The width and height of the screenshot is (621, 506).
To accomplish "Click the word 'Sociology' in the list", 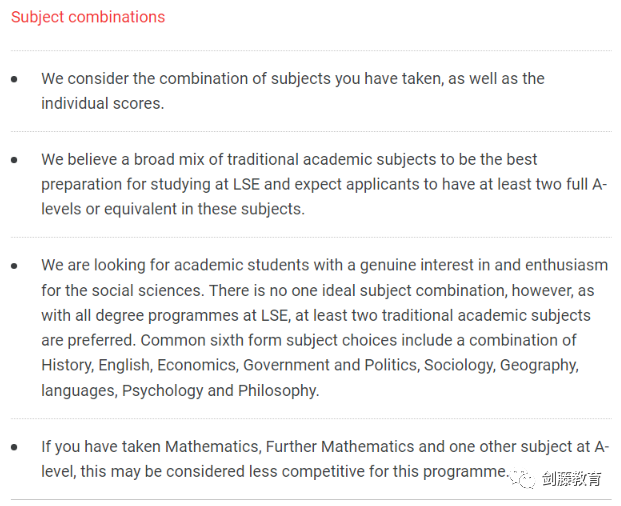I will pos(458,365).
